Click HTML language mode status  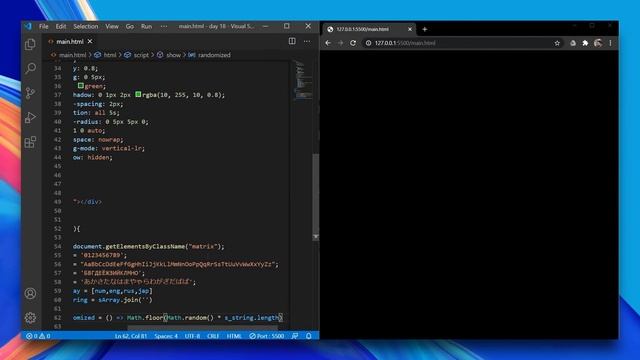234,336
